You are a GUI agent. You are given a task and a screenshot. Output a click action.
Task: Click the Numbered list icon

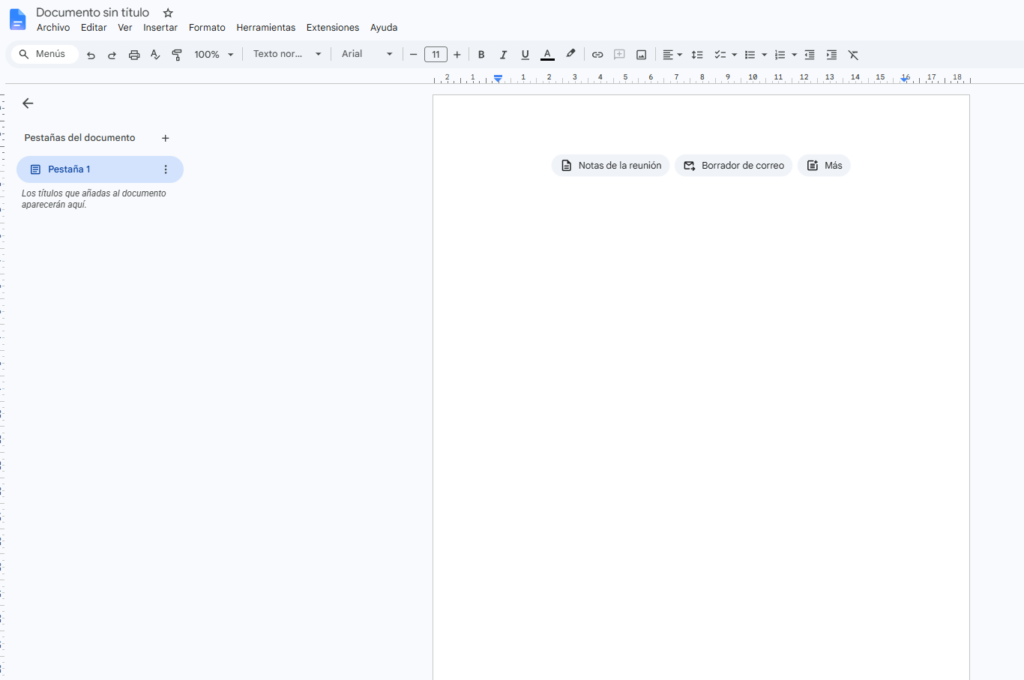pos(780,55)
